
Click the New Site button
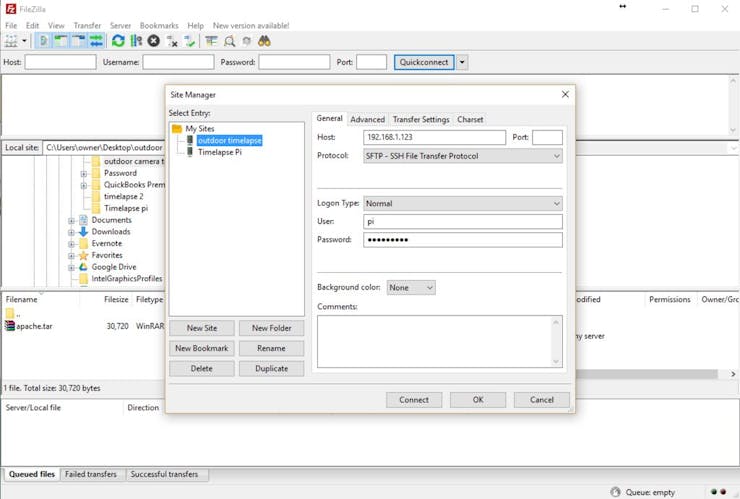pos(202,328)
